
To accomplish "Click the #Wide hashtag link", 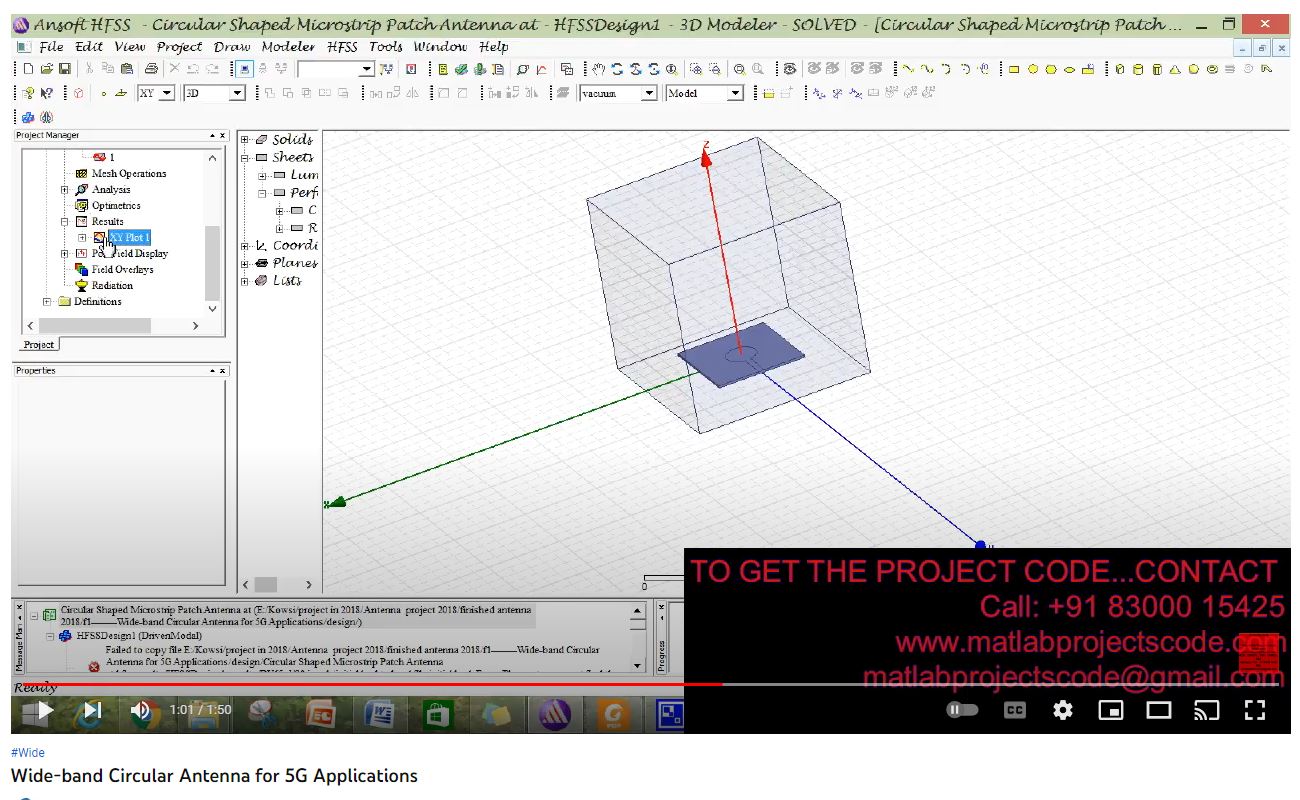I will tap(28, 752).
